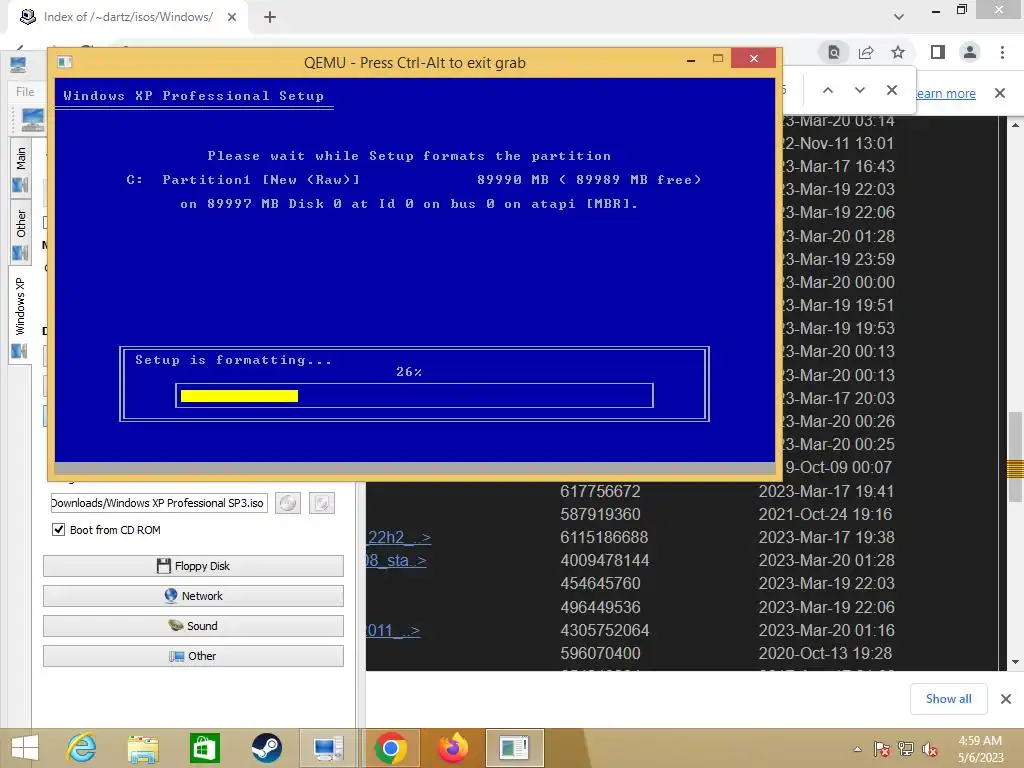Close the Chrome downloads bar

1006,699
